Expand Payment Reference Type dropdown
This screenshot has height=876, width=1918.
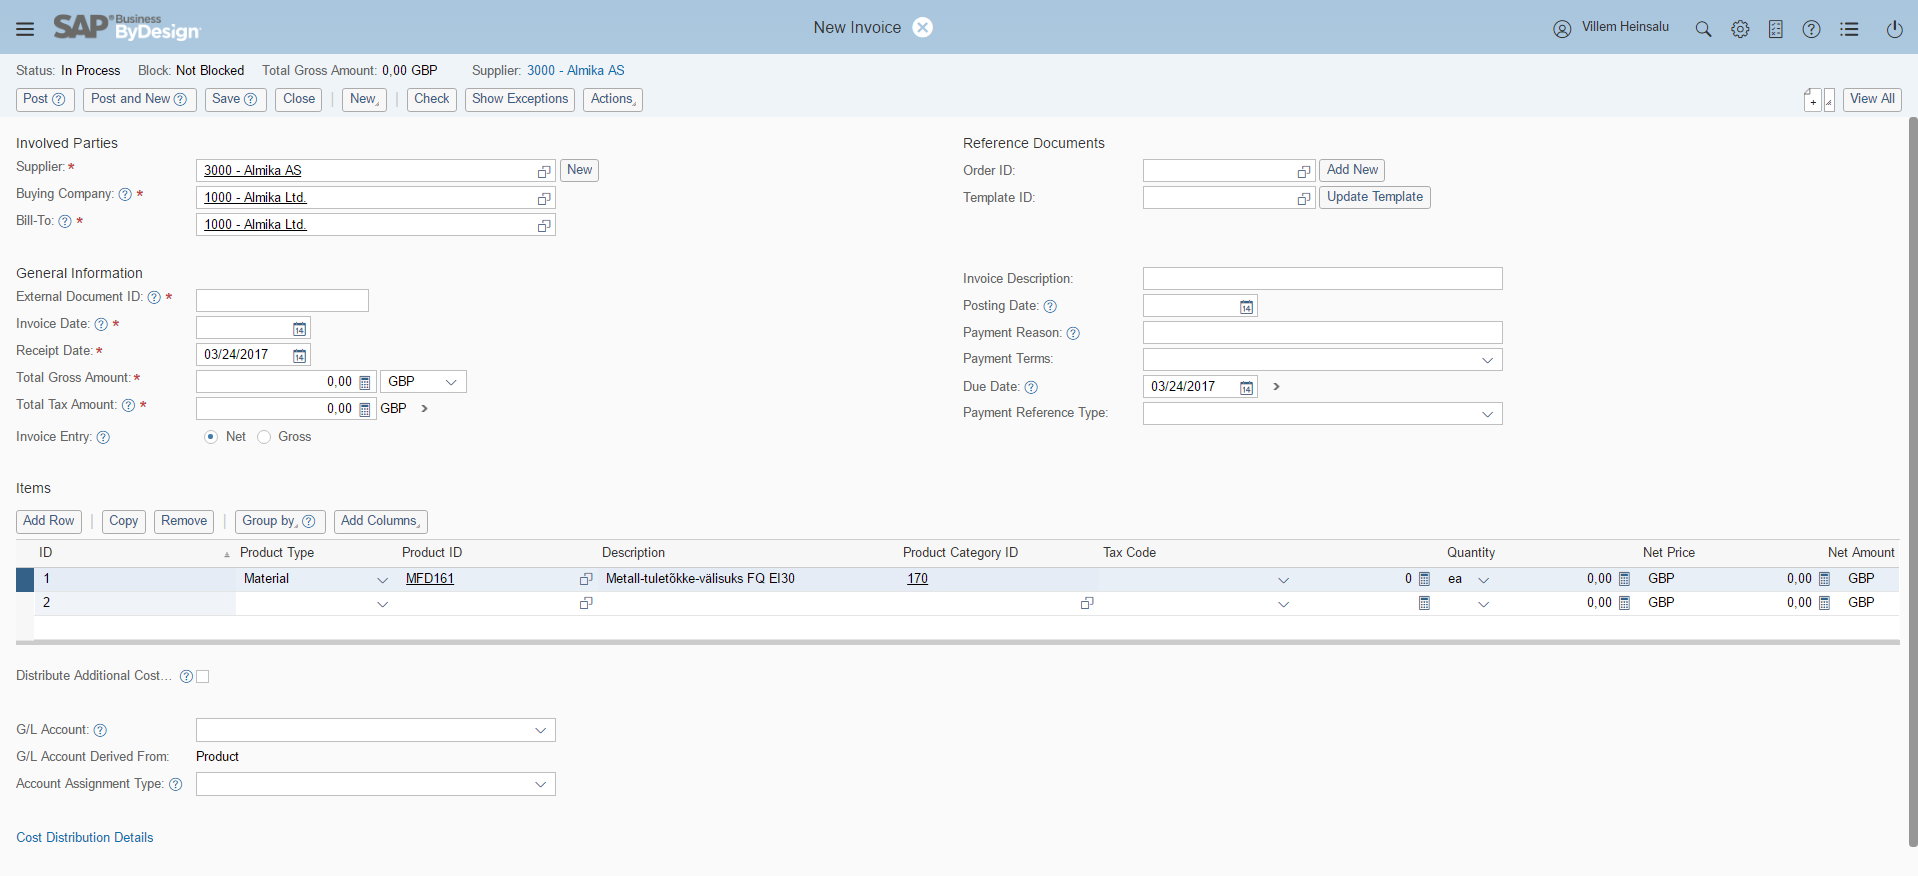tap(1487, 414)
